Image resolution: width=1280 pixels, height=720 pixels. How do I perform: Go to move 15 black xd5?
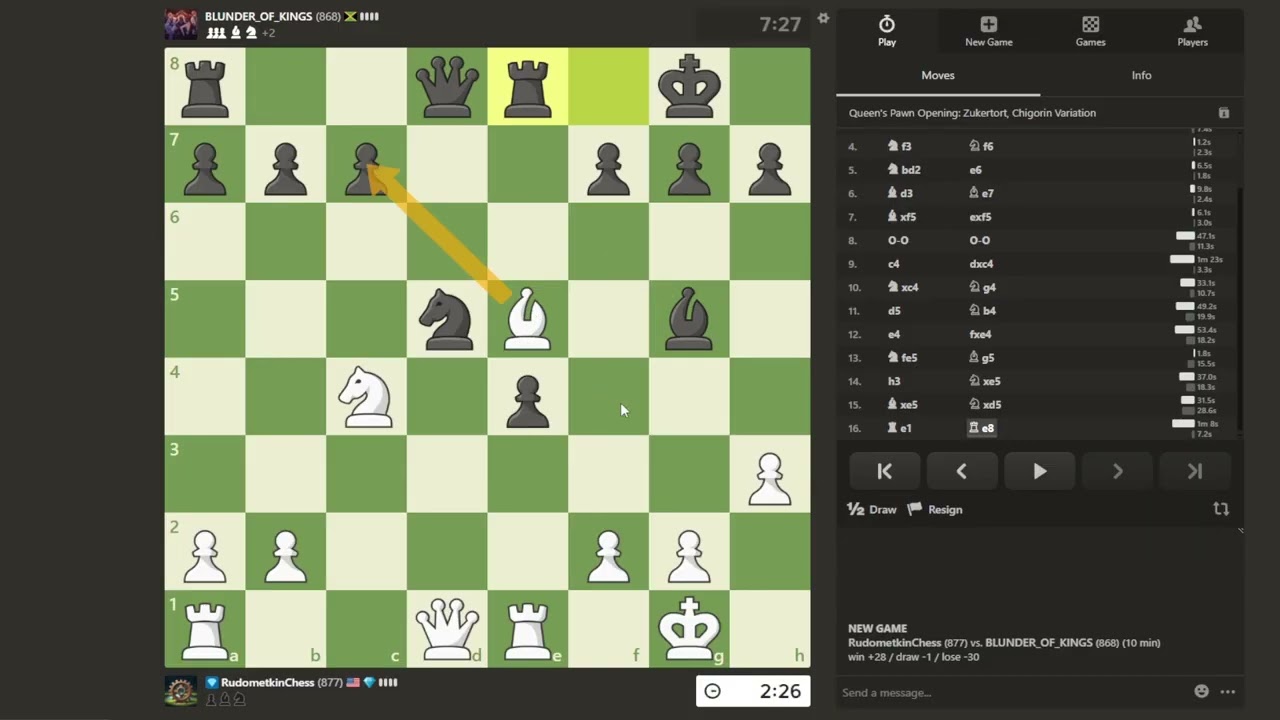985,405
